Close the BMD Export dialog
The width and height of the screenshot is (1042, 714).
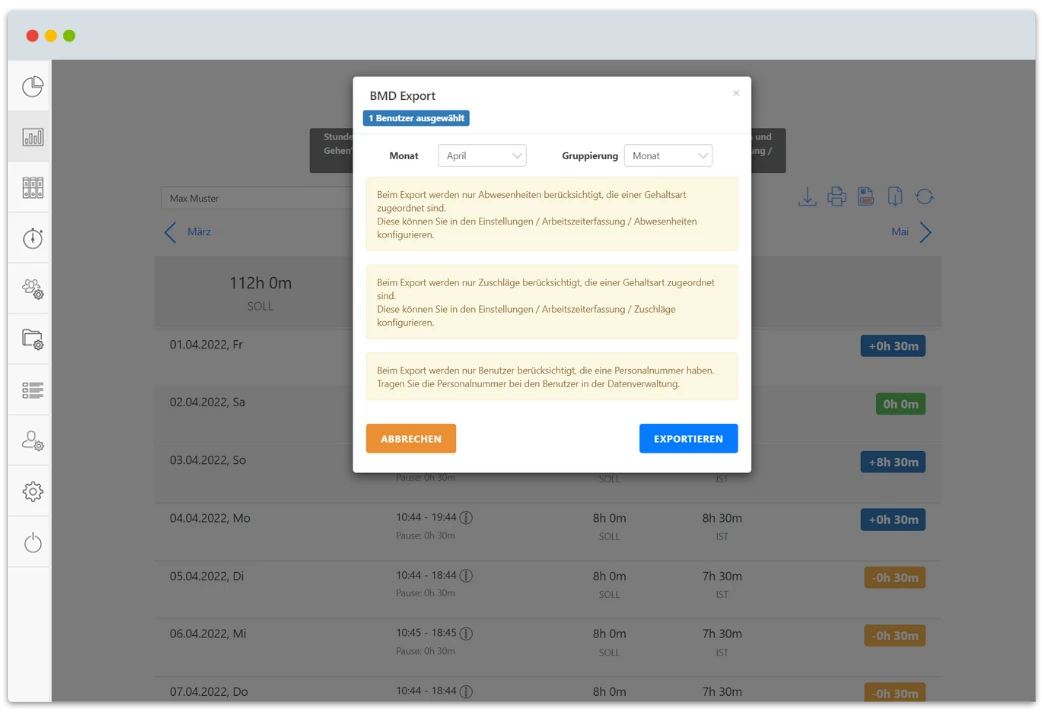coord(736,93)
